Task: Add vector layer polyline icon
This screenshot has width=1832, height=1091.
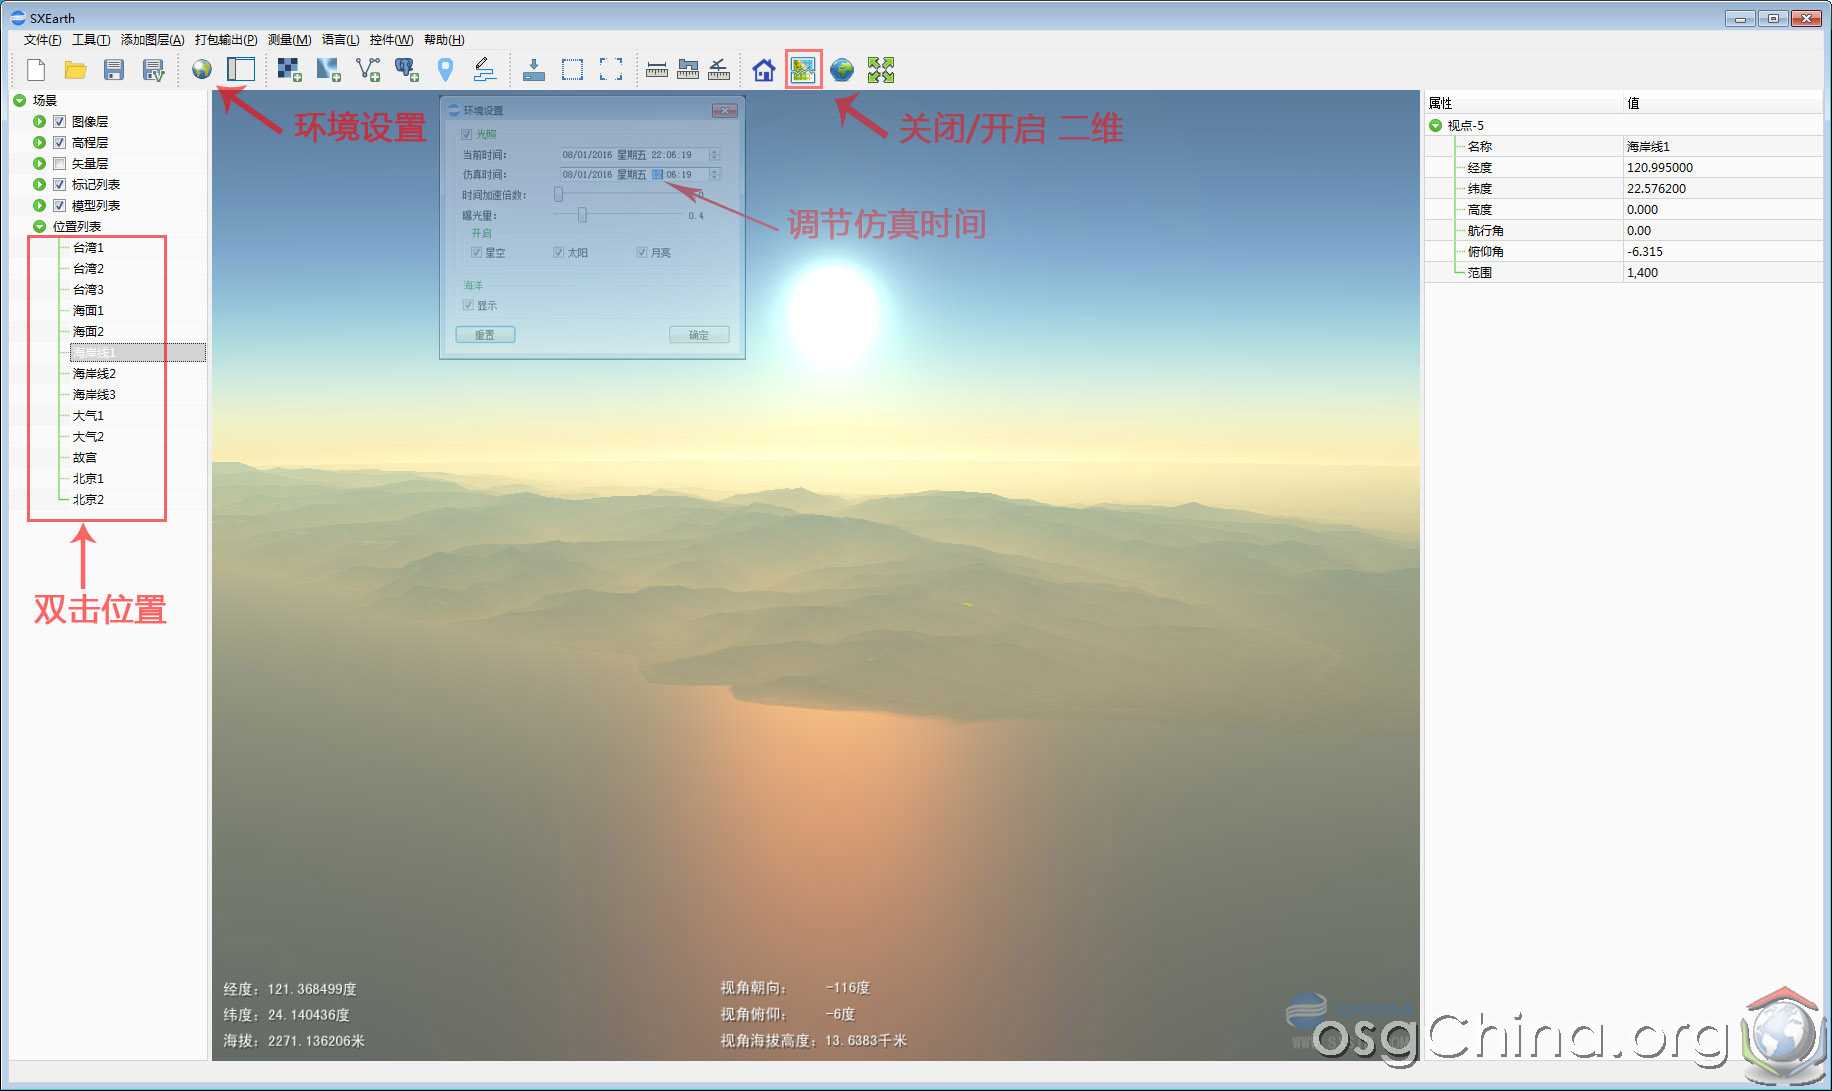Action: click(368, 69)
